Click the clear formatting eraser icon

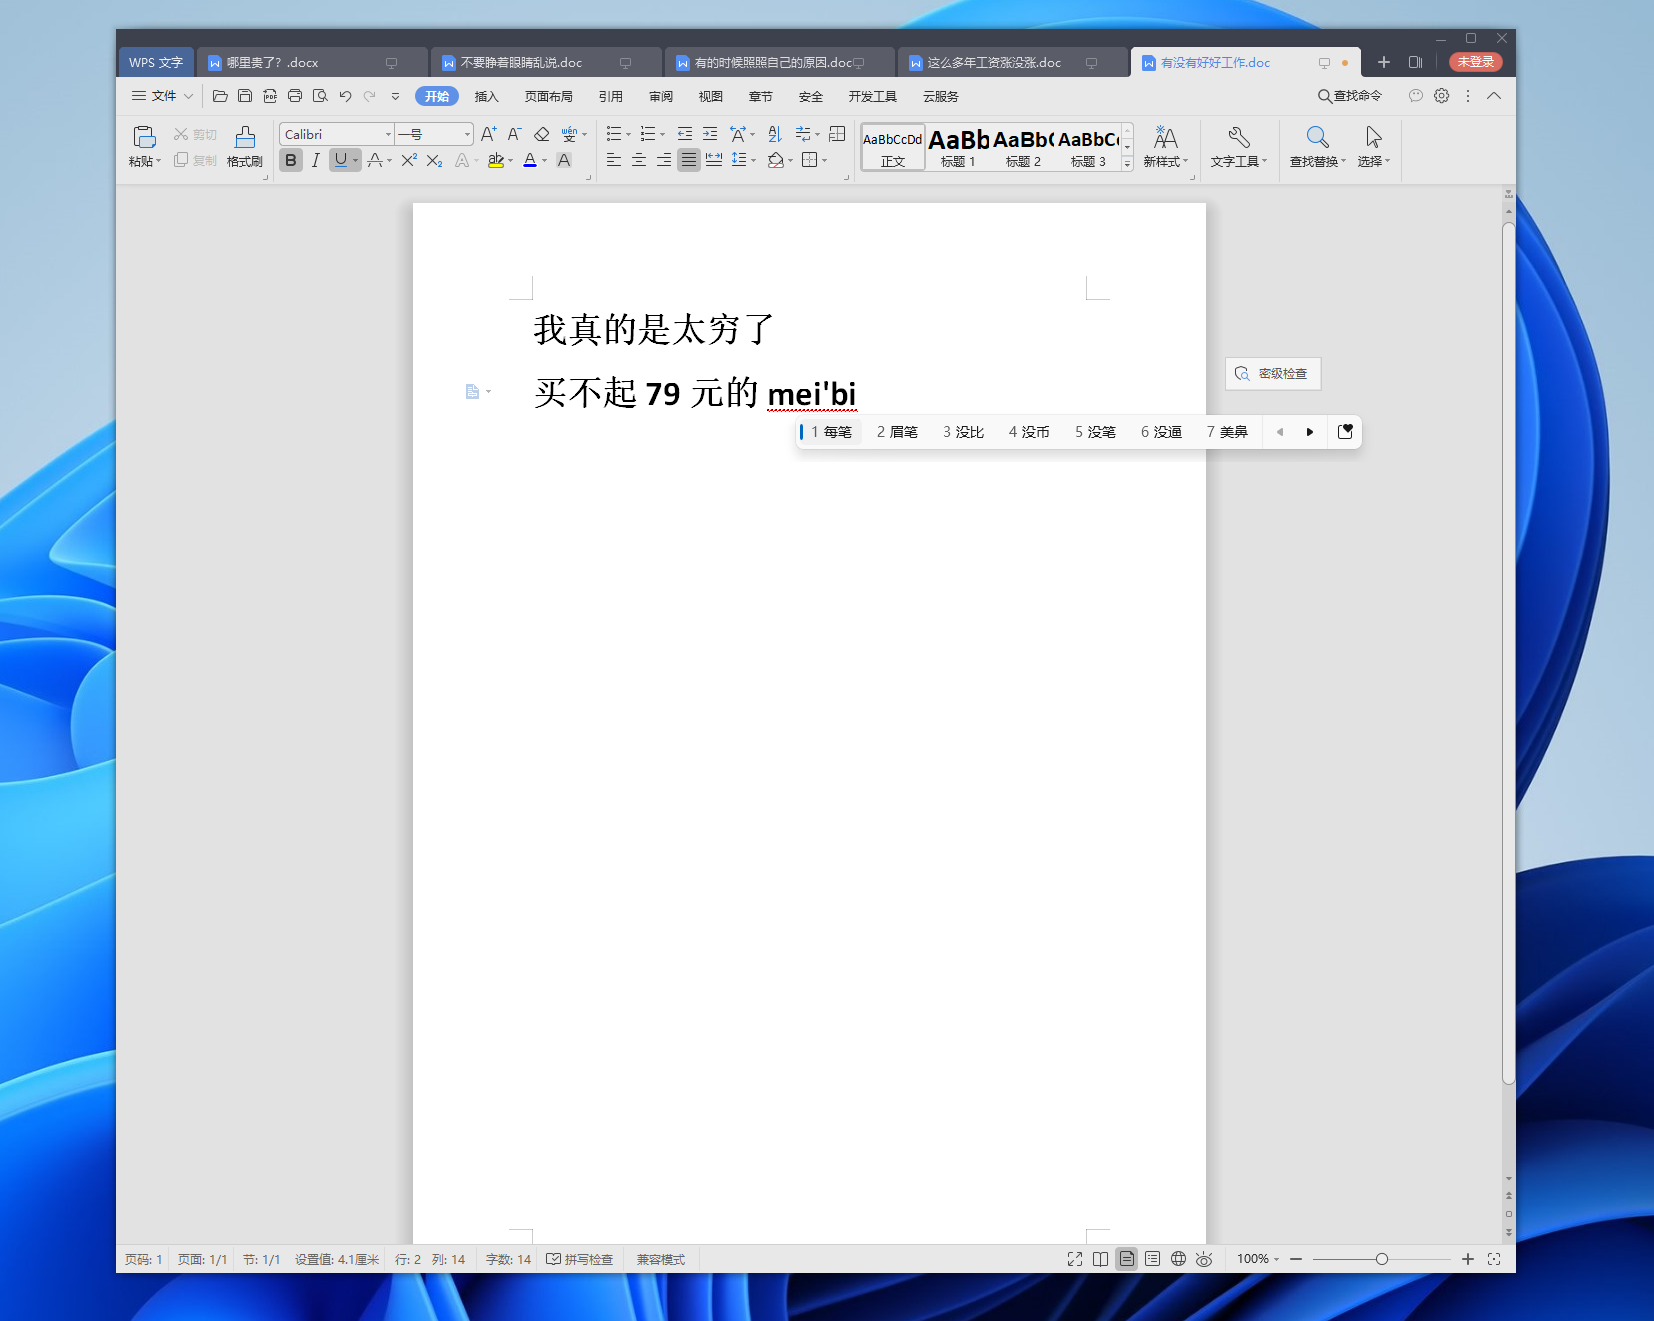pyautogui.click(x=541, y=134)
